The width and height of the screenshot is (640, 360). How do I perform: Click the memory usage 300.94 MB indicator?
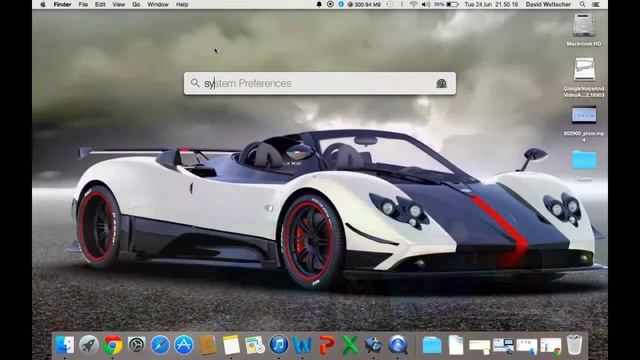pos(364,4)
